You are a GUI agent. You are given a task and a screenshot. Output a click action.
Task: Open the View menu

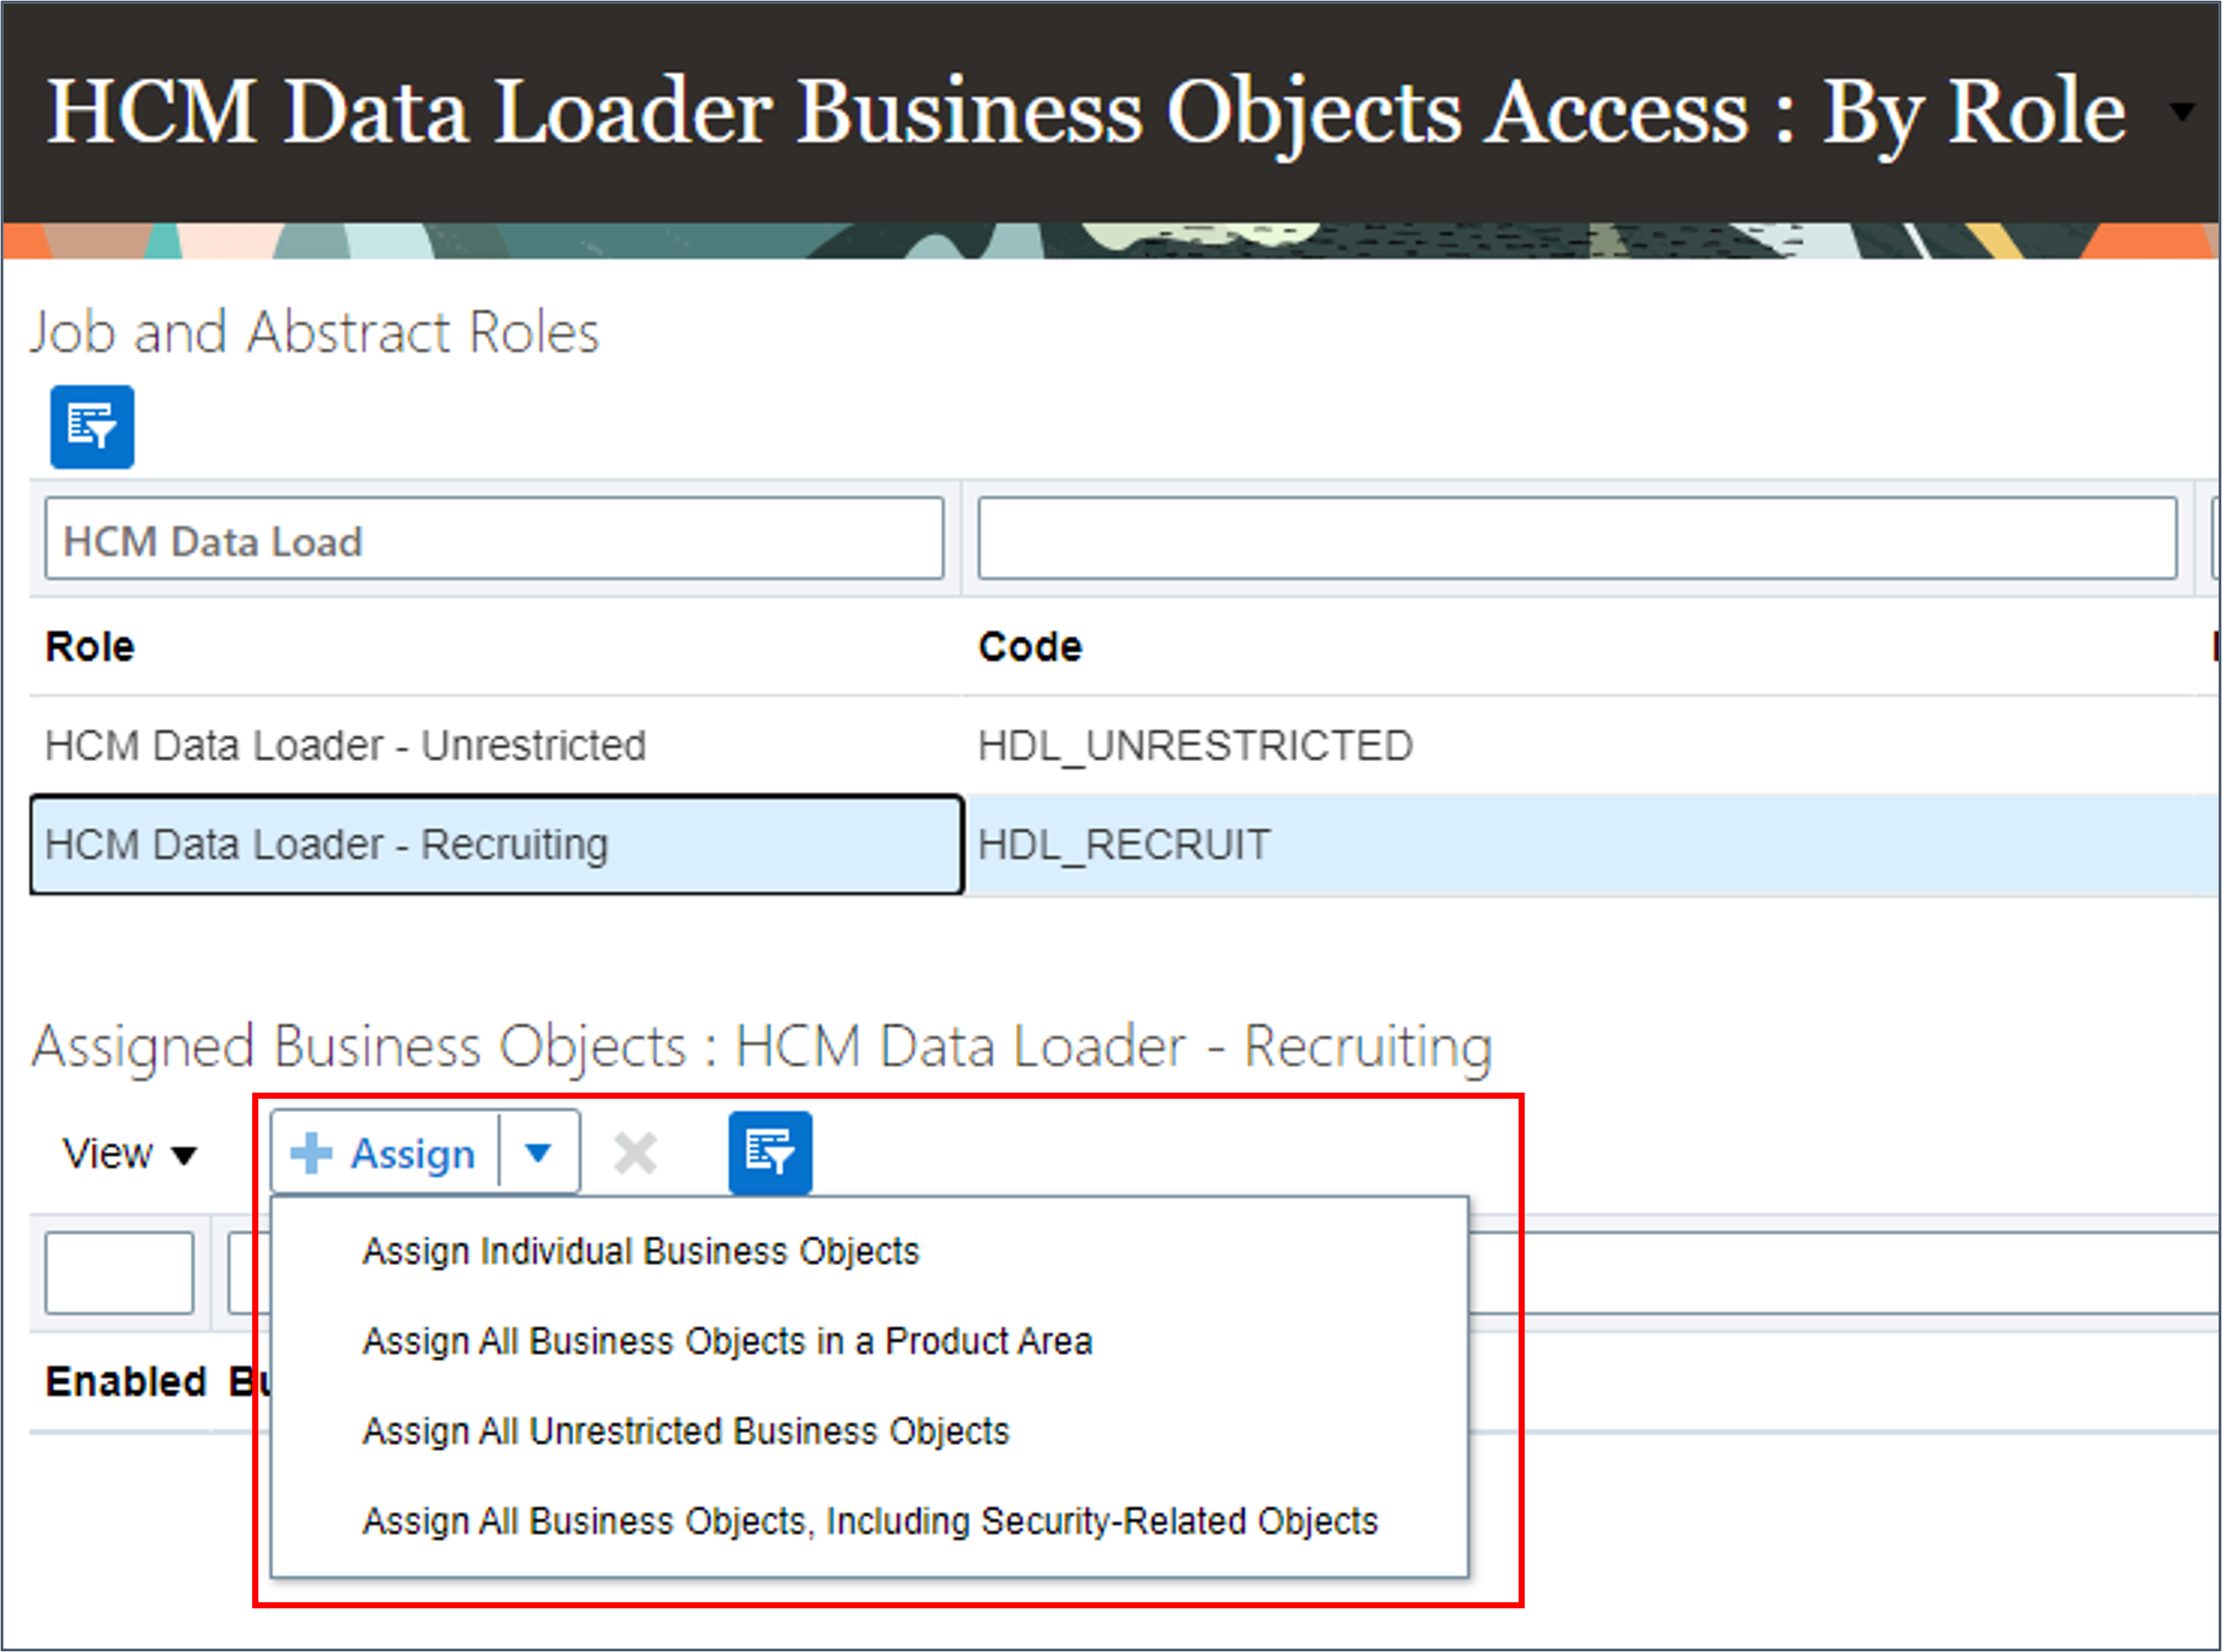(129, 1154)
